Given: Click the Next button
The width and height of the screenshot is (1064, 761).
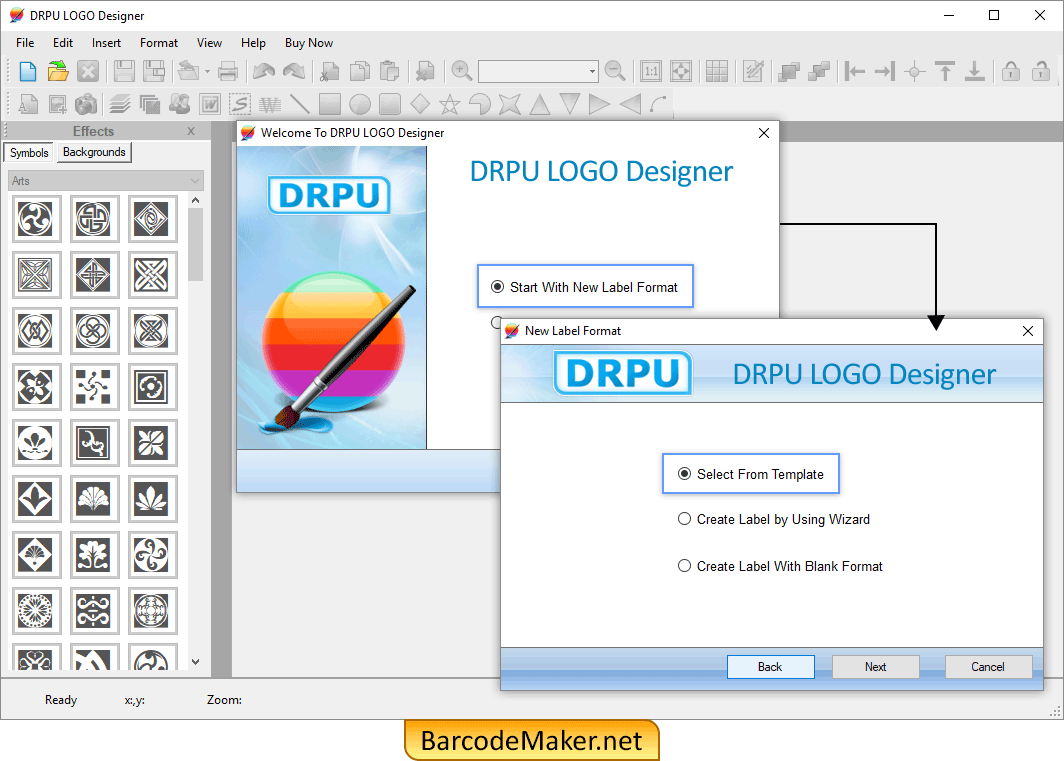Looking at the screenshot, I should 875,667.
